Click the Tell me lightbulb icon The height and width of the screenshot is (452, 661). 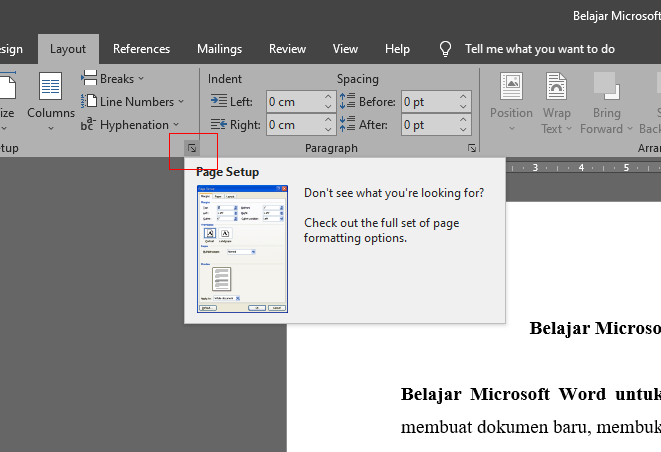pyautogui.click(x=445, y=49)
